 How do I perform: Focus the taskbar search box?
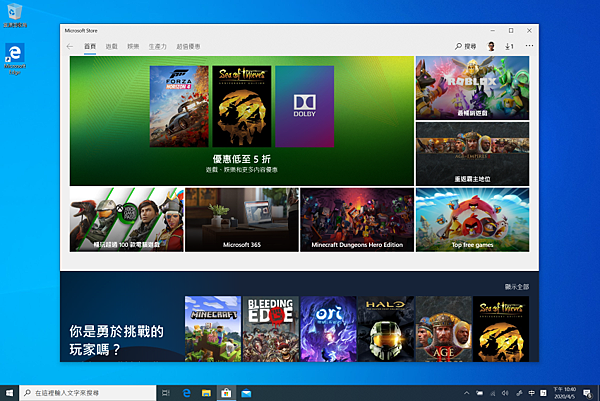88,393
